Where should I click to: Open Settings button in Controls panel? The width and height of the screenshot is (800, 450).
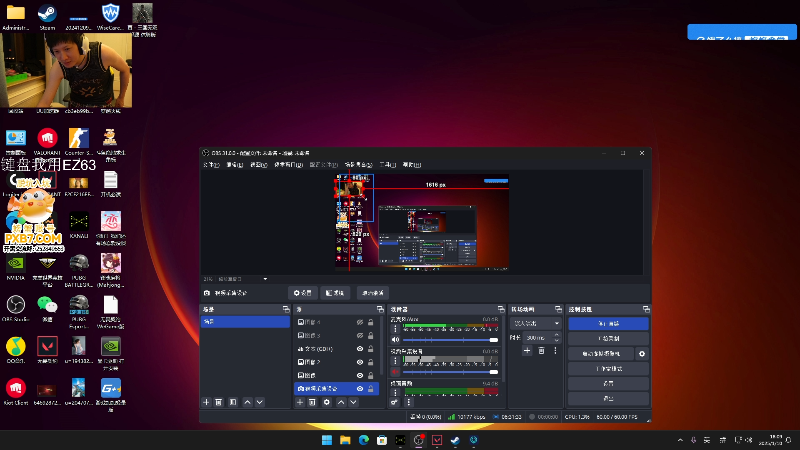click(x=608, y=383)
